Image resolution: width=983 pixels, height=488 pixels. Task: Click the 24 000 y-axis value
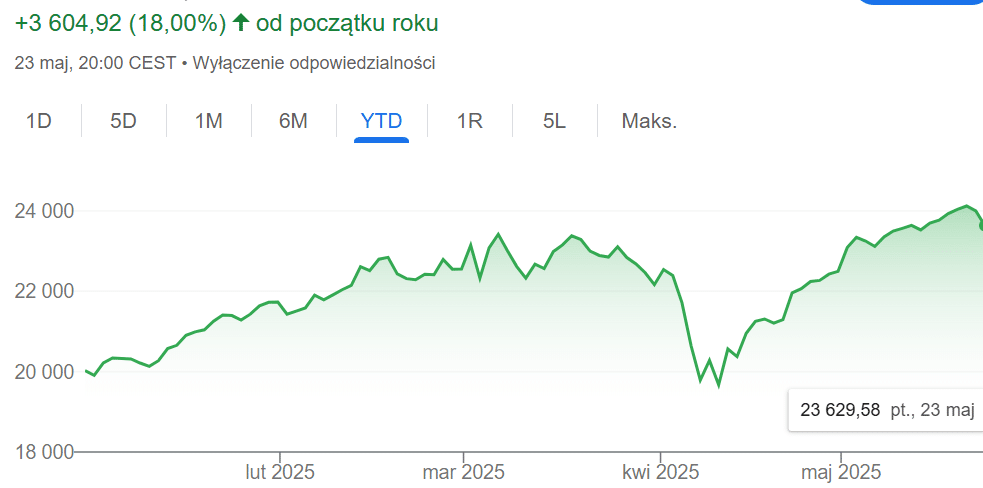click(44, 211)
